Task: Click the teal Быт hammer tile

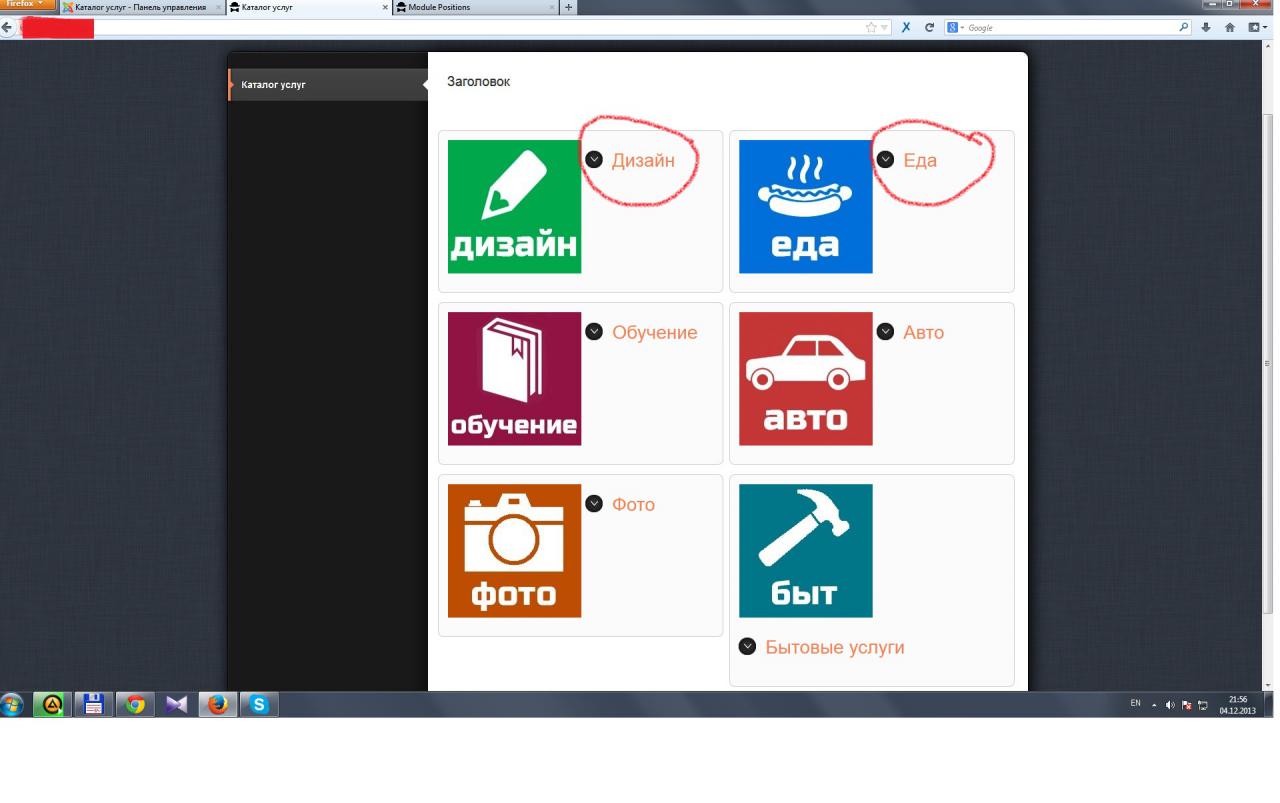Action: click(805, 550)
